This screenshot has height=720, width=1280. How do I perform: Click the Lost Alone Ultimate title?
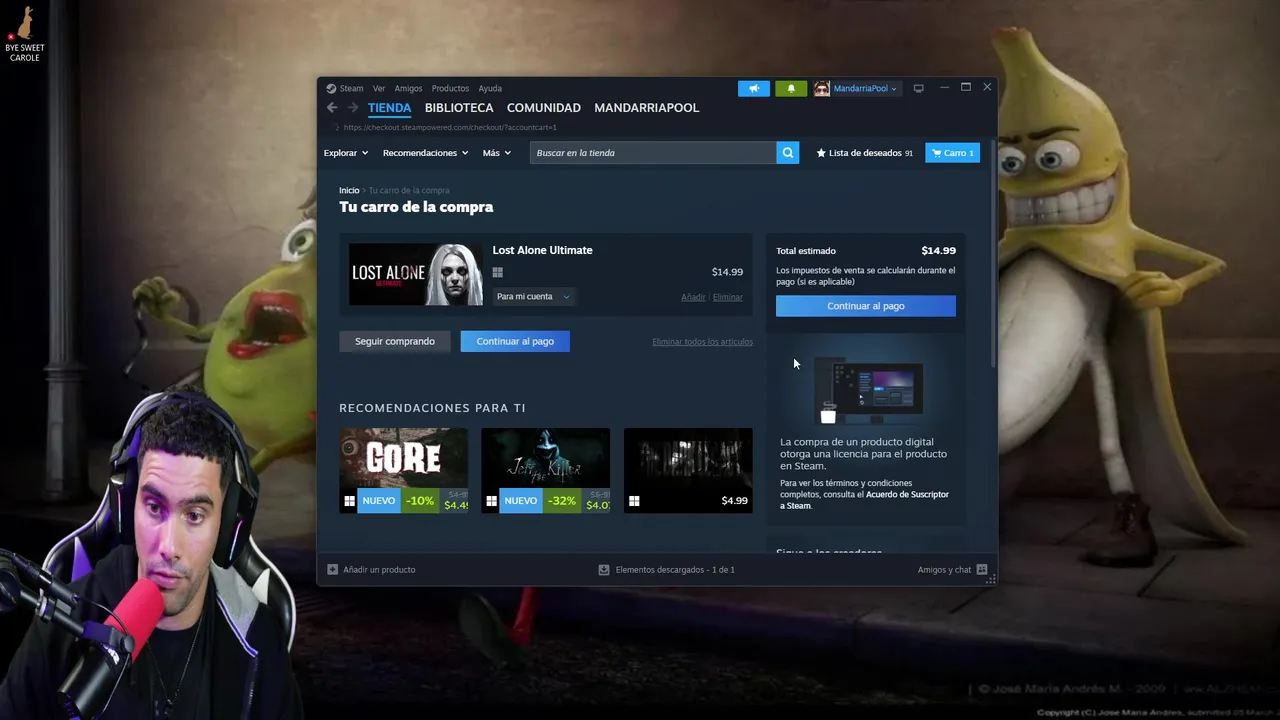pyautogui.click(x=542, y=250)
